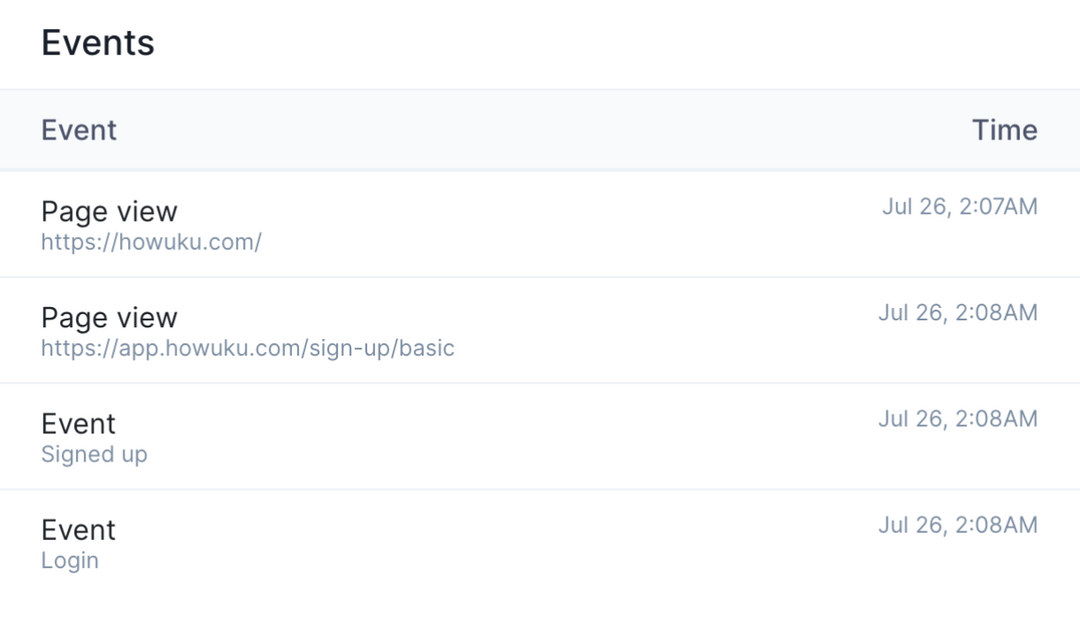Click the timestamp for the sign-up page view

click(959, 312)
